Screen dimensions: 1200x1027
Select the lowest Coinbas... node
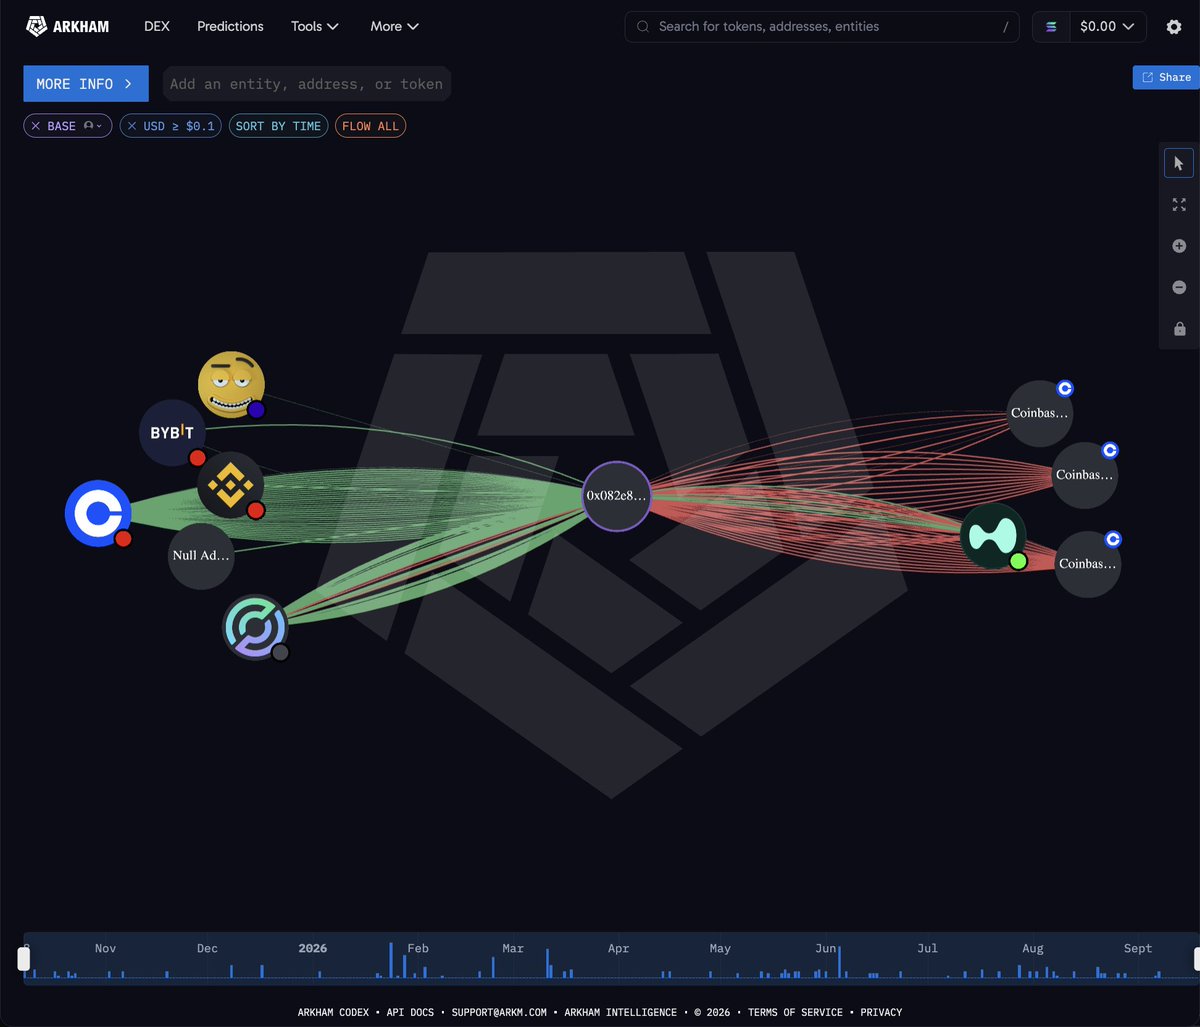click(x=1088, y=564)
